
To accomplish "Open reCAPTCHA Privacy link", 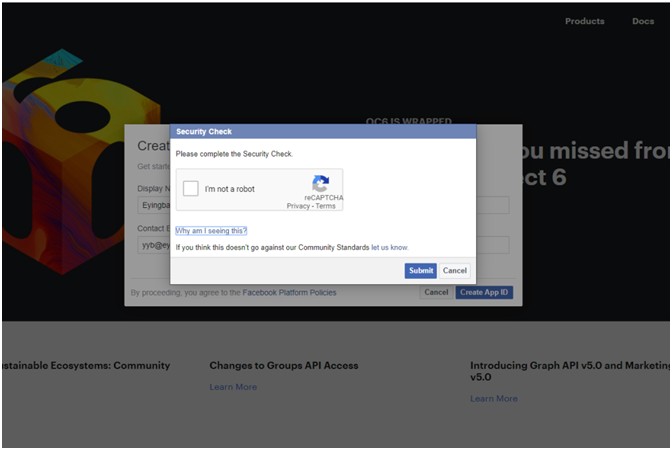I will point(298,206).
